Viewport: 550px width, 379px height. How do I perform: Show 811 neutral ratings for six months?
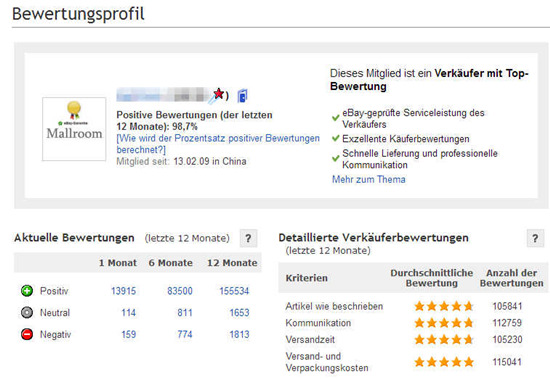185,313
